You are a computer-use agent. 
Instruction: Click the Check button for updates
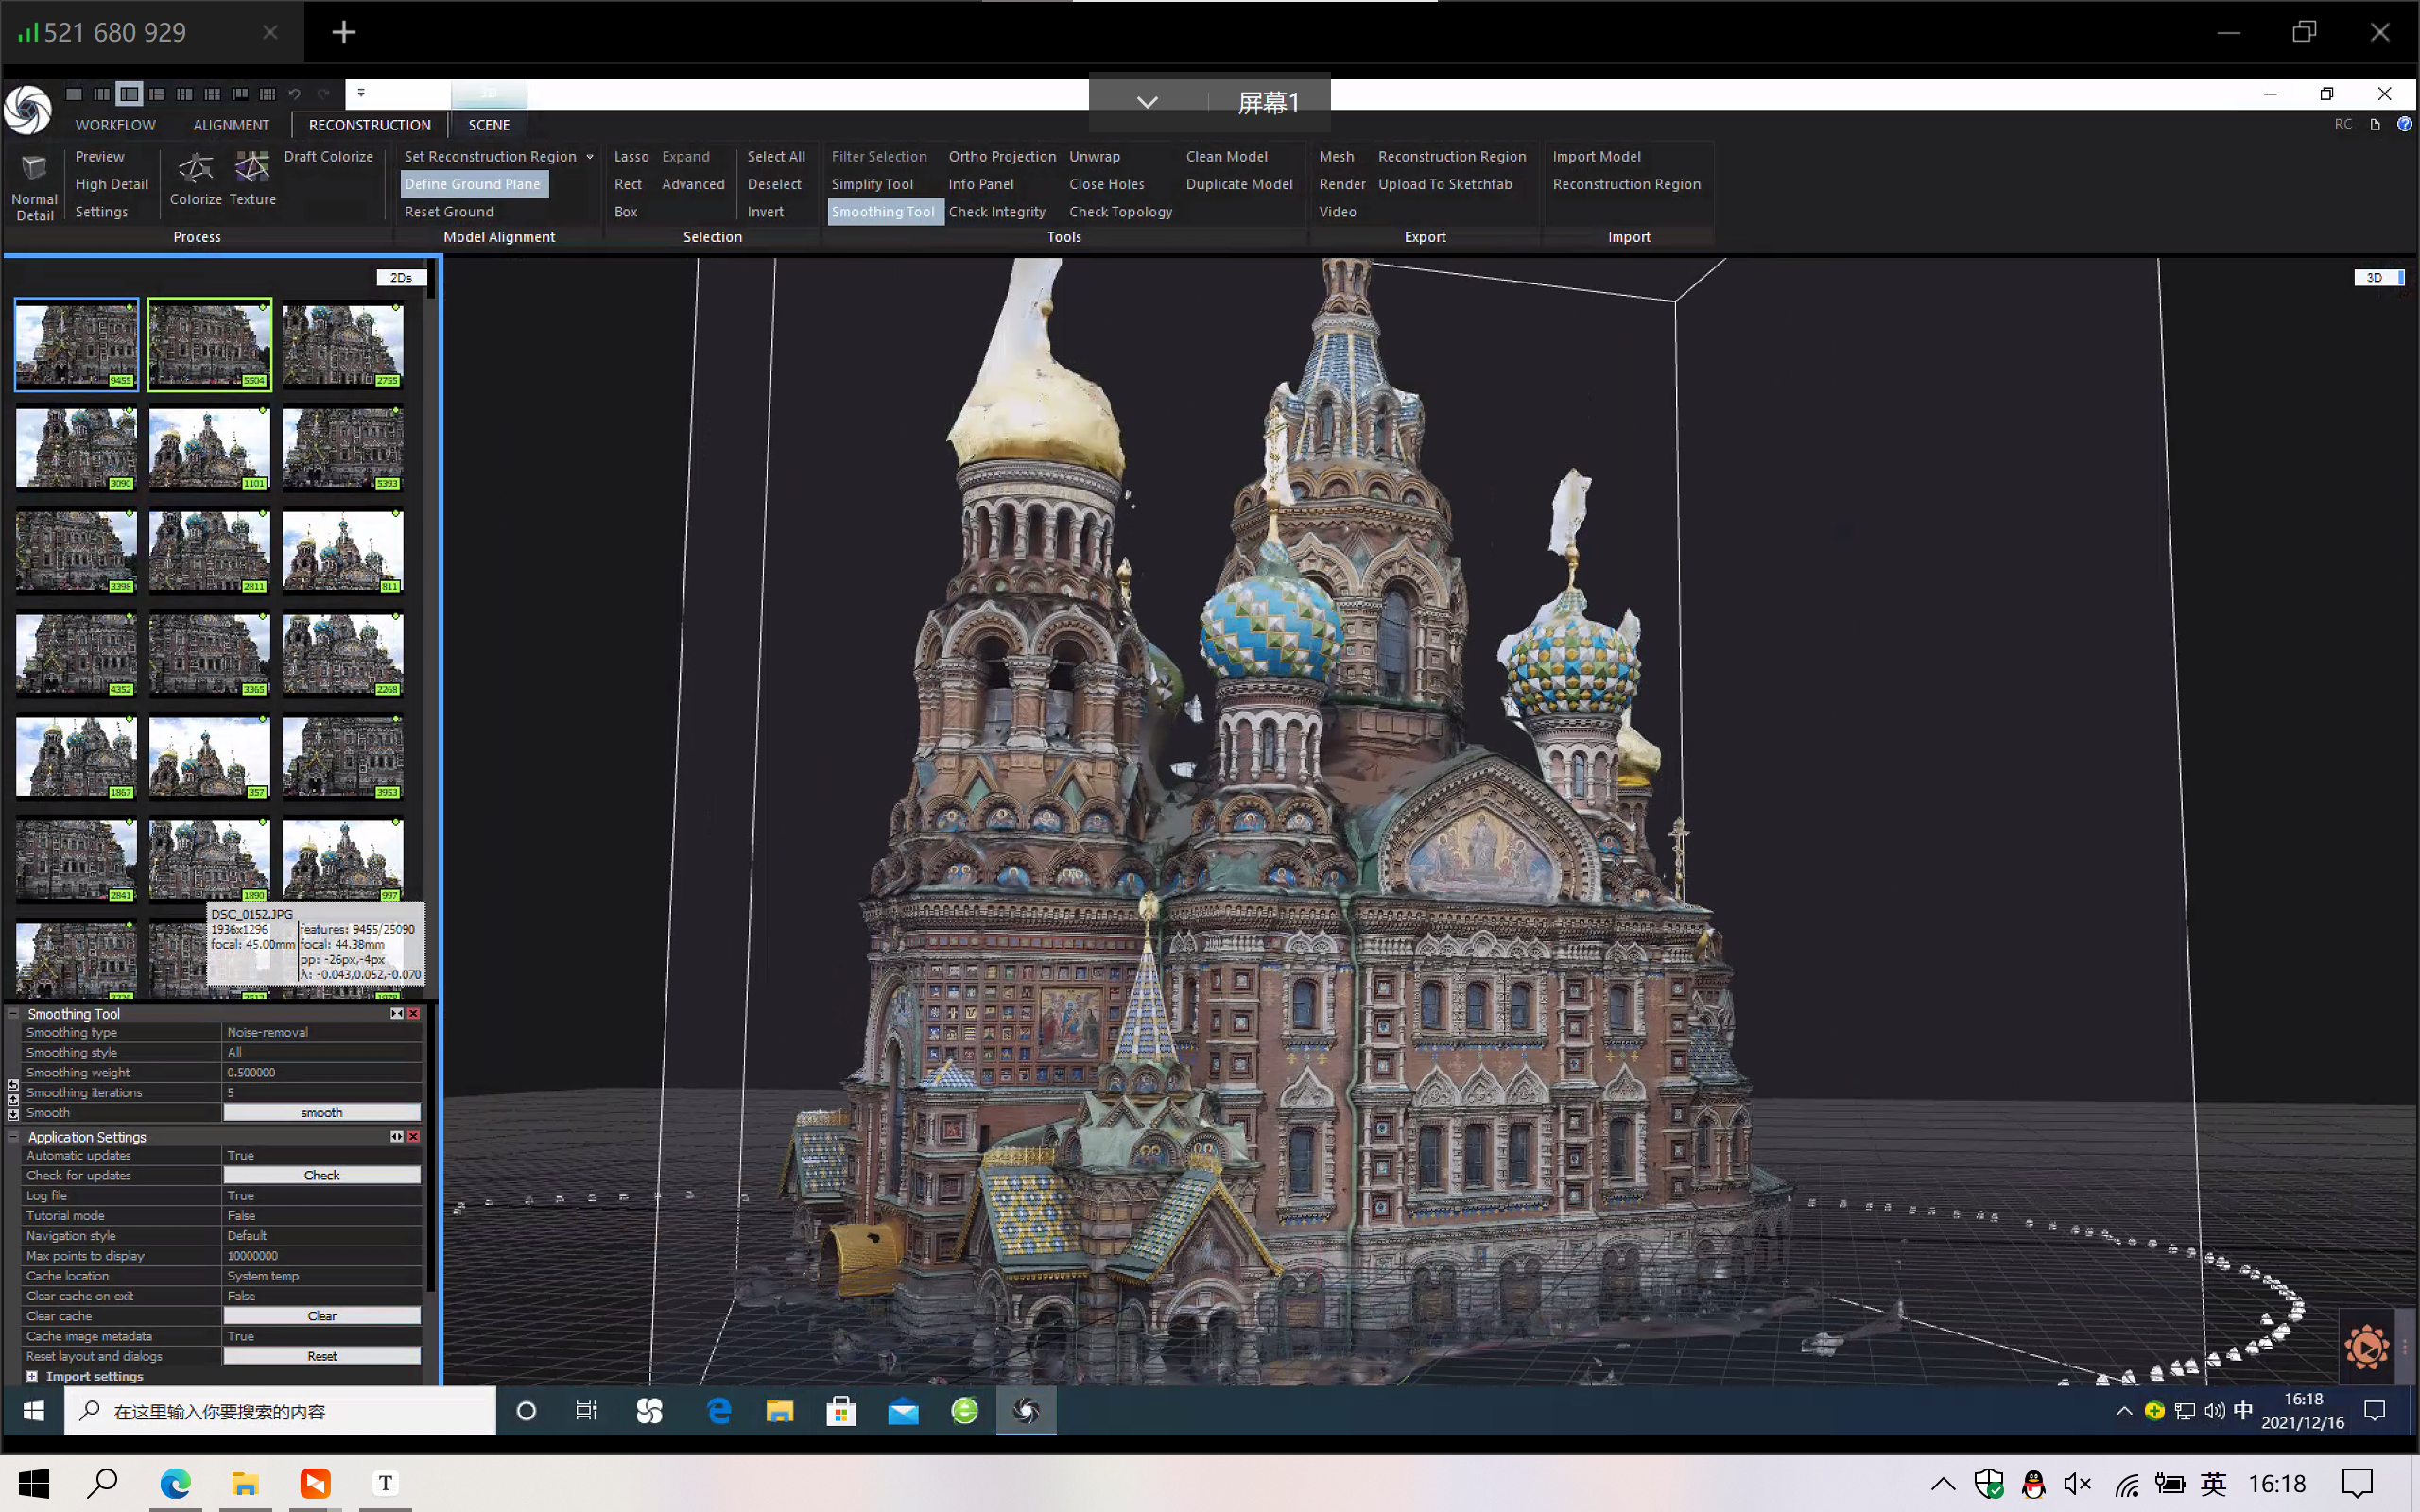pyautogui.click(x=322, y=1174)
